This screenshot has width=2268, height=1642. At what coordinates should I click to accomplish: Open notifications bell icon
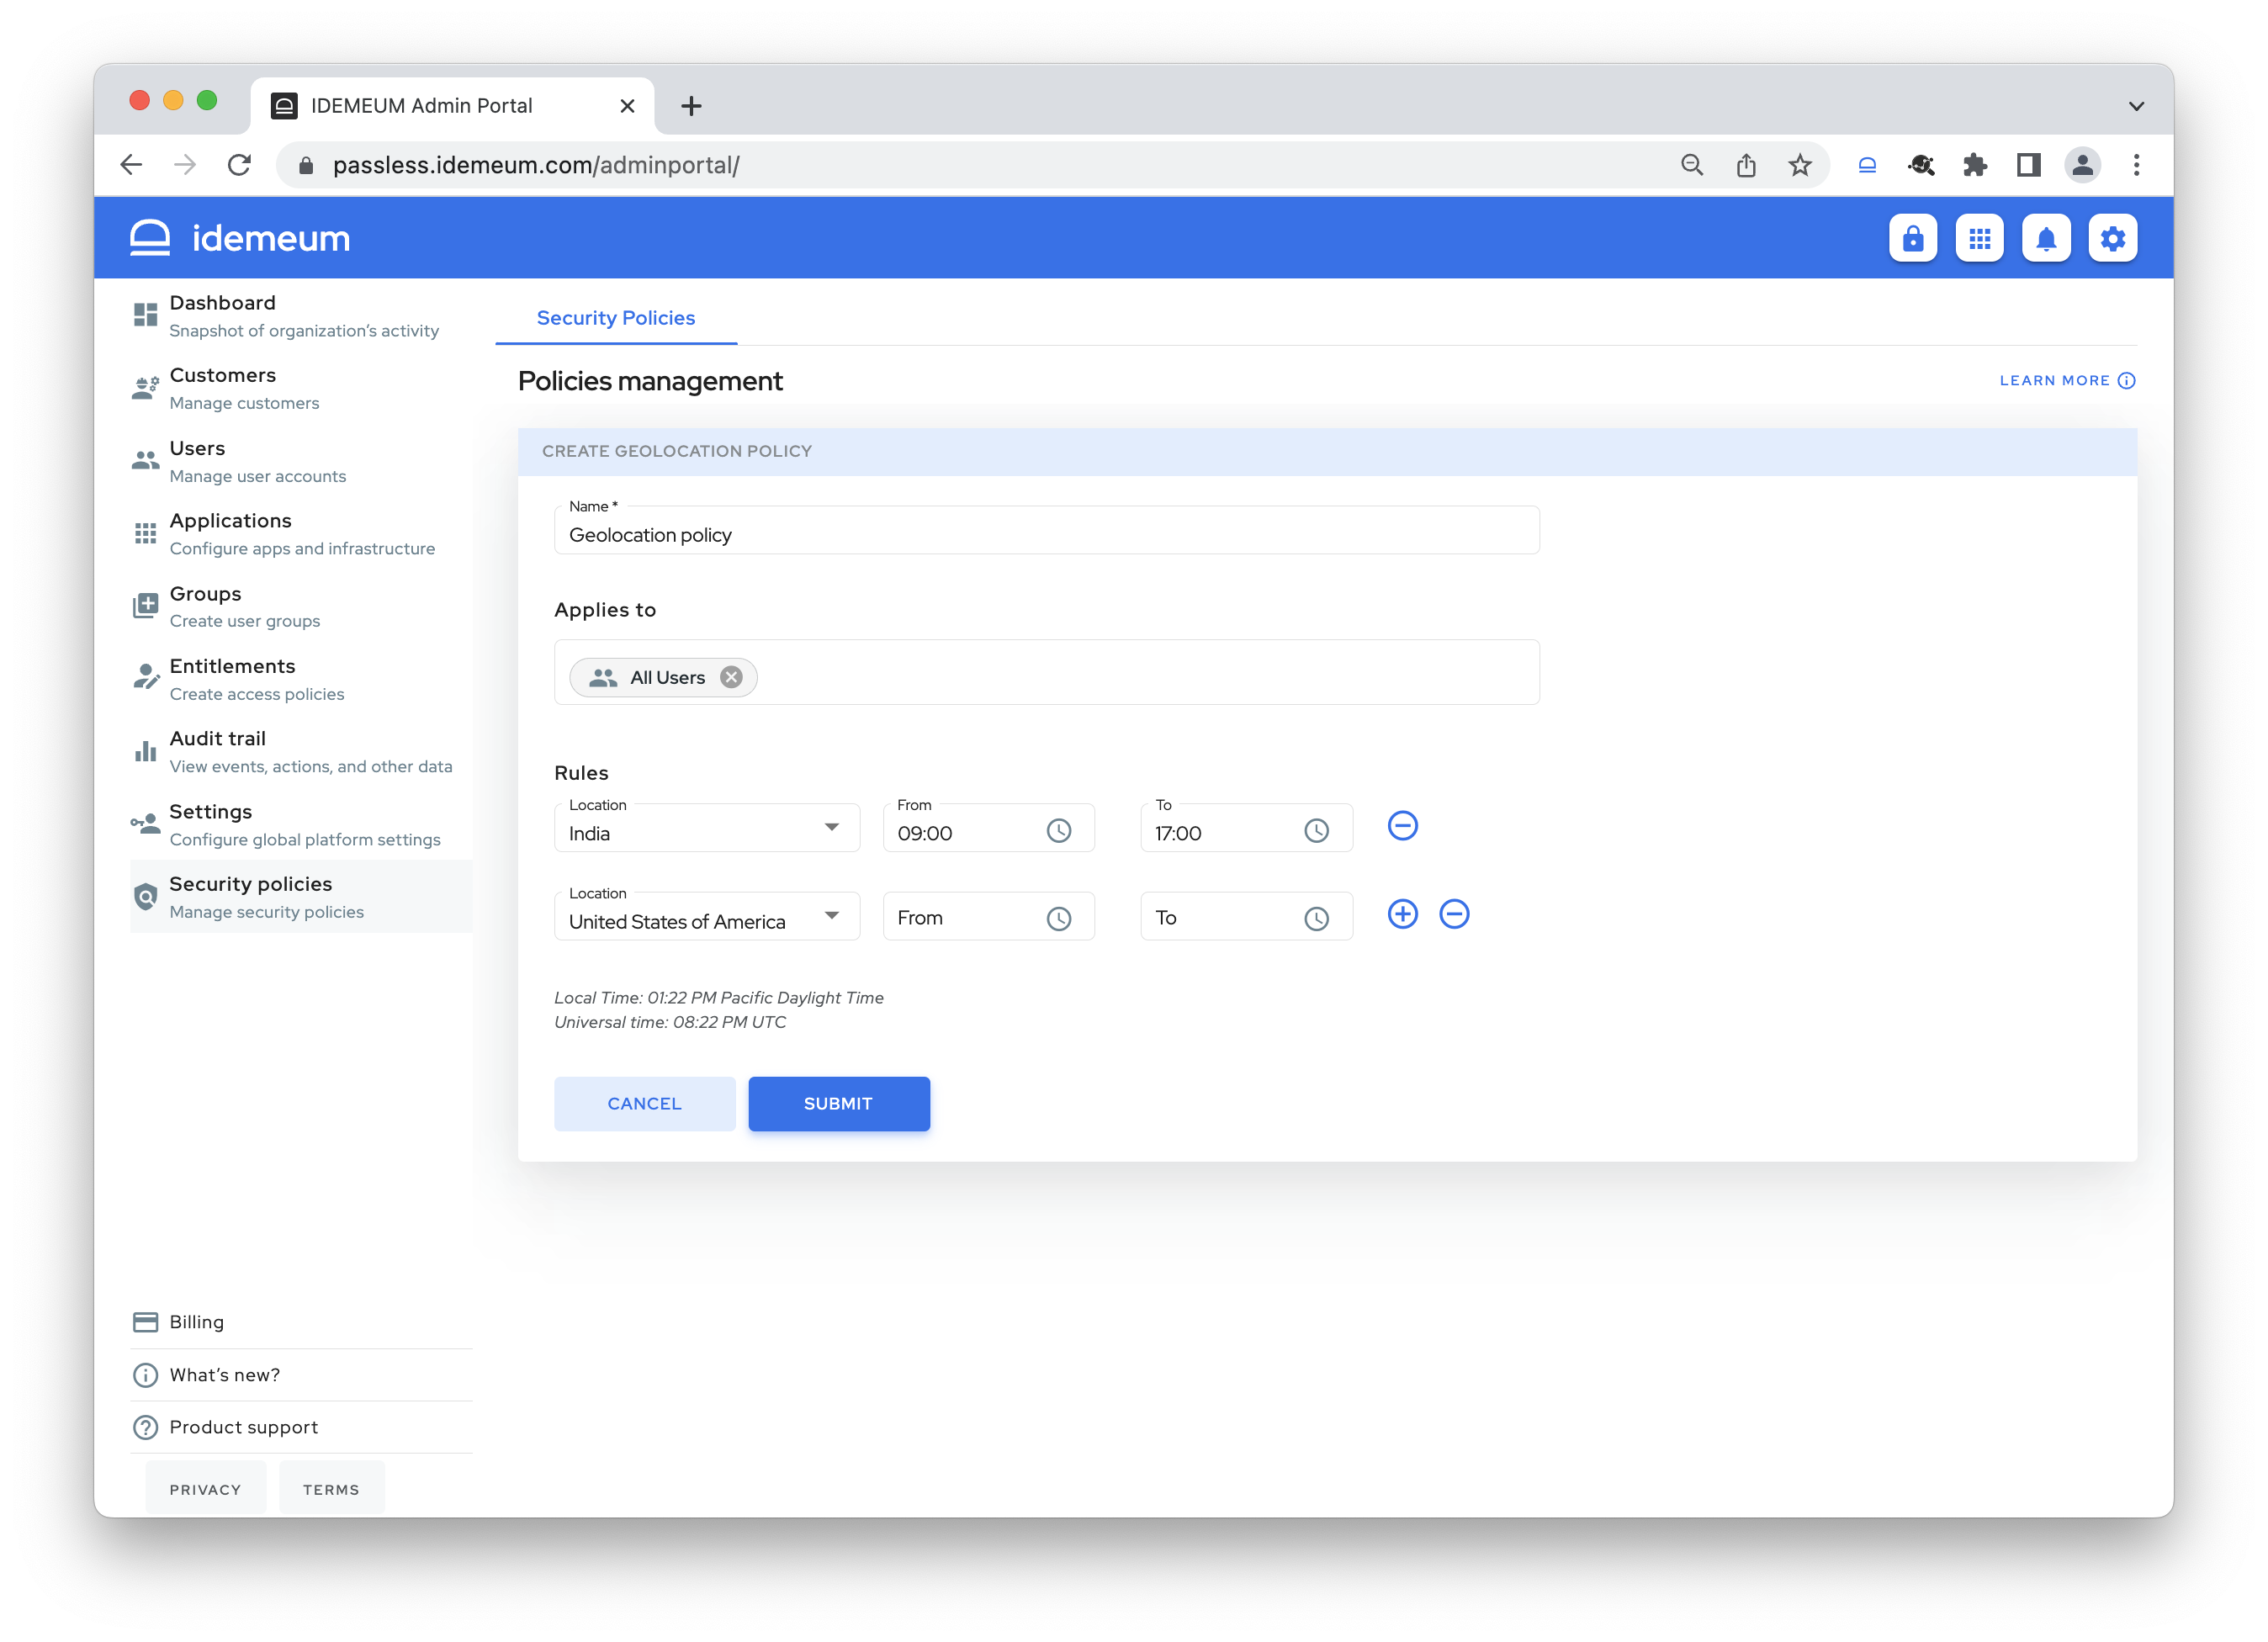pyautogui.click(x=2046, y=238)
